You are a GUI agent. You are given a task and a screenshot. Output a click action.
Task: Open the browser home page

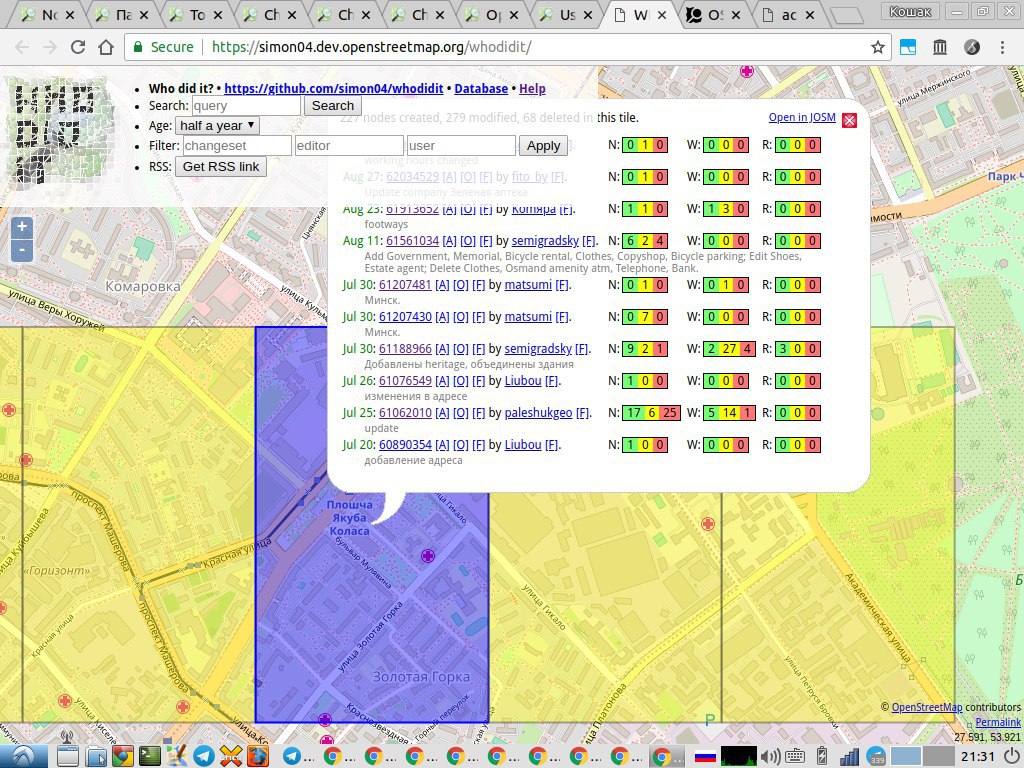coord(106,47)
